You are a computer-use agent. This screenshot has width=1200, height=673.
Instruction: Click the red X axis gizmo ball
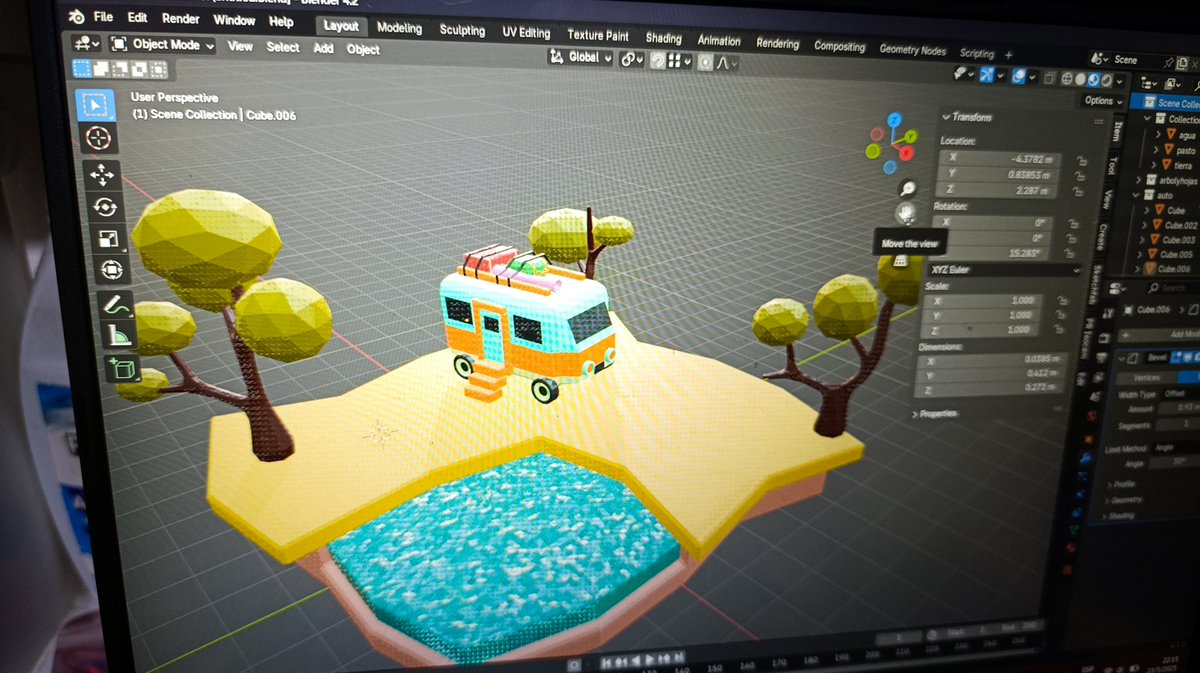pos(905,153)
